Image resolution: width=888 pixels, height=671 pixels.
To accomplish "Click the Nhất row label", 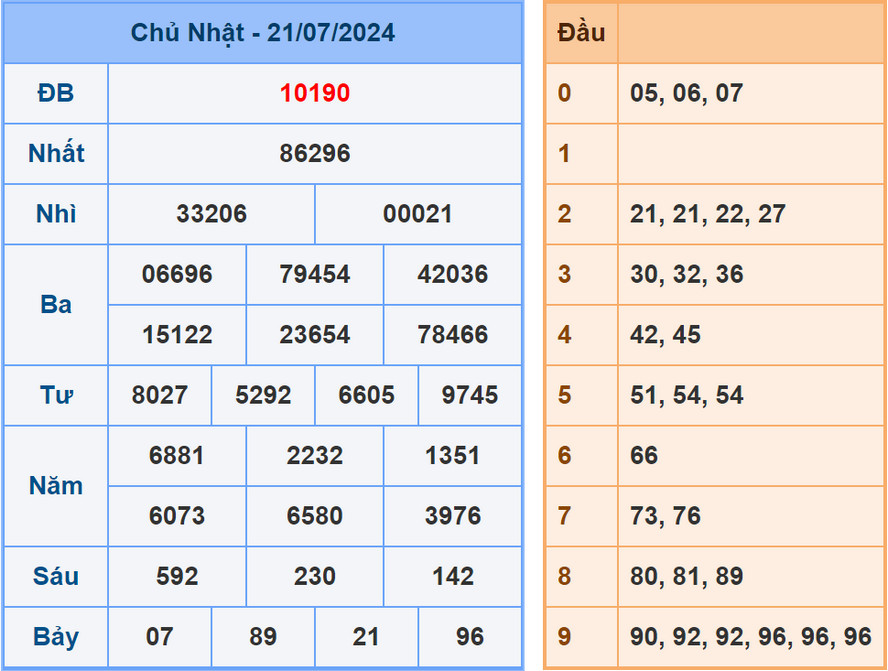I will [x=55, y=154].
